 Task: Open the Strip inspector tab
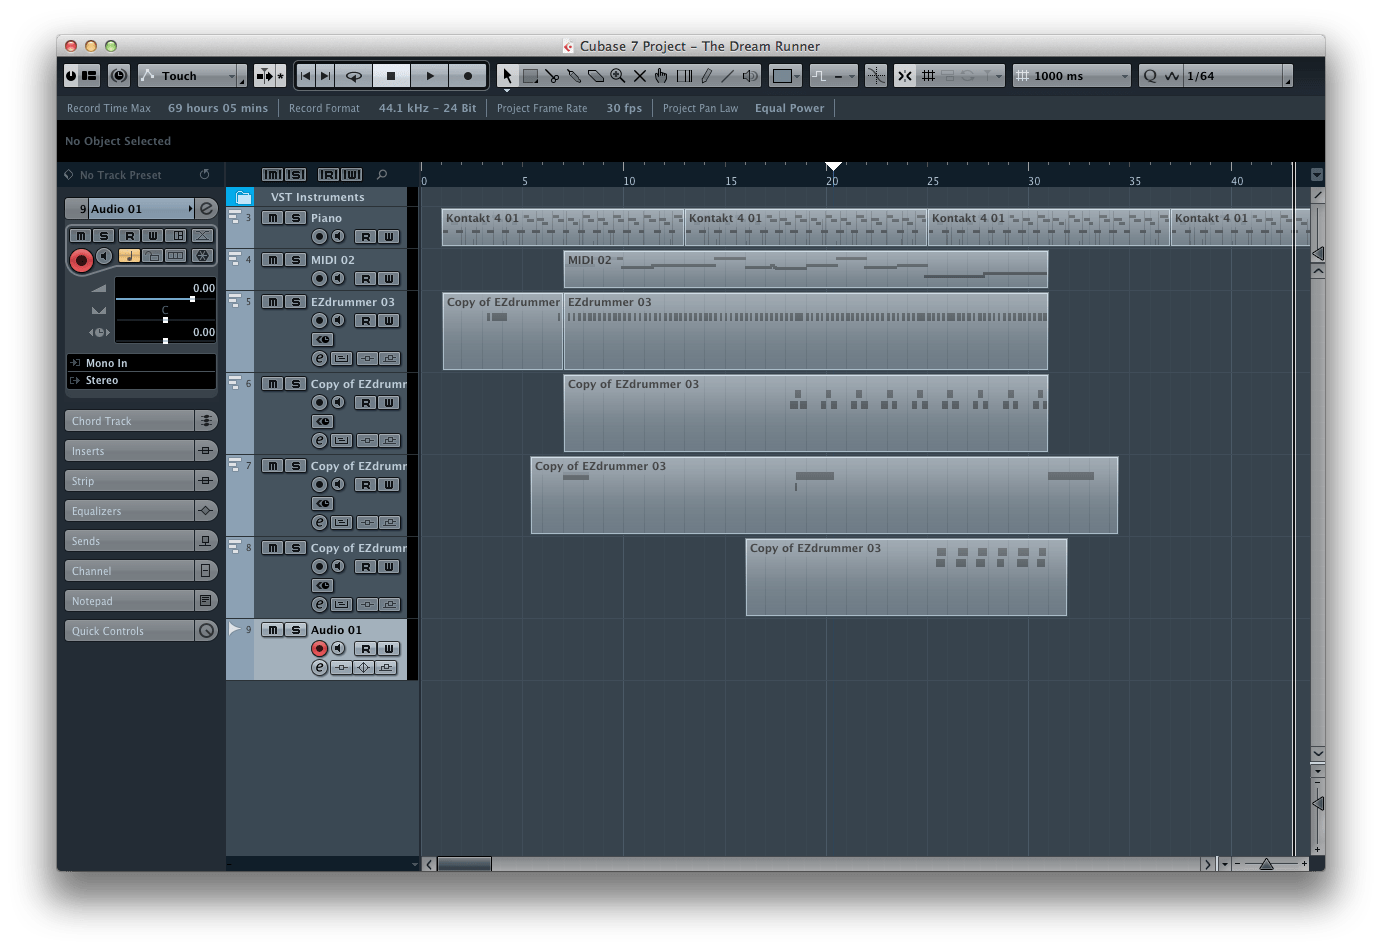coord(141,481)
